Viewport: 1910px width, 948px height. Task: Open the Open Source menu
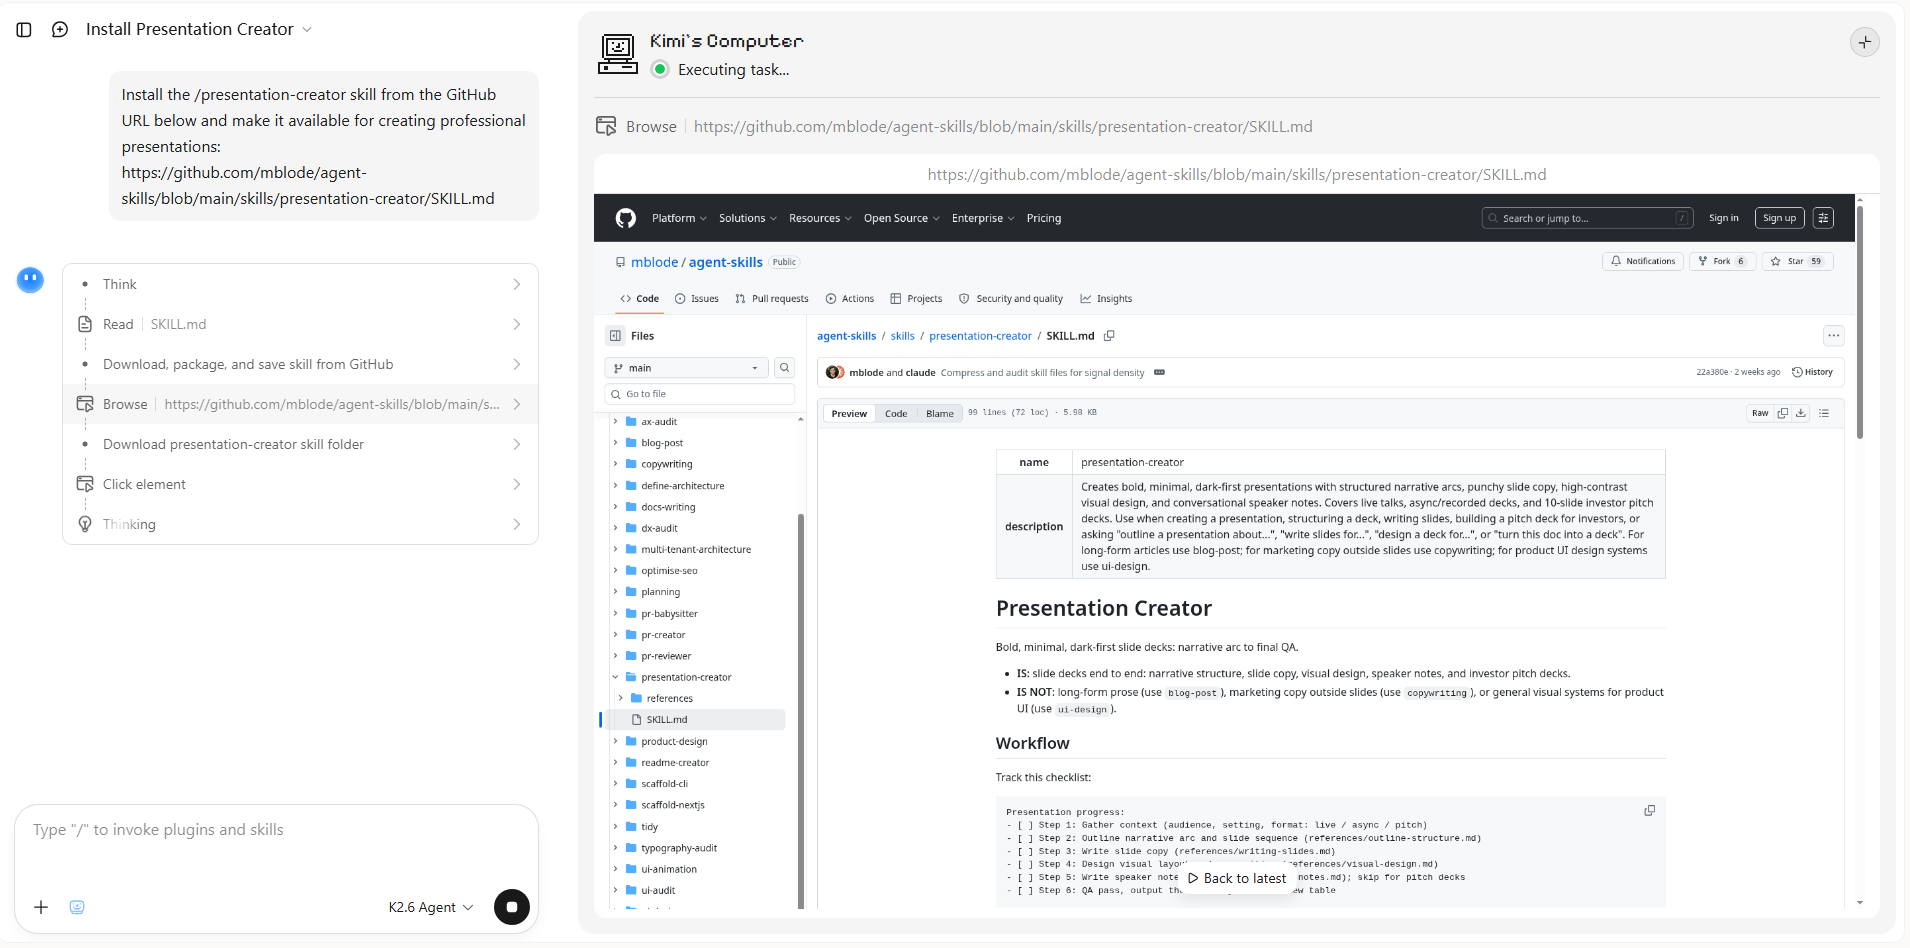point(901,218)
